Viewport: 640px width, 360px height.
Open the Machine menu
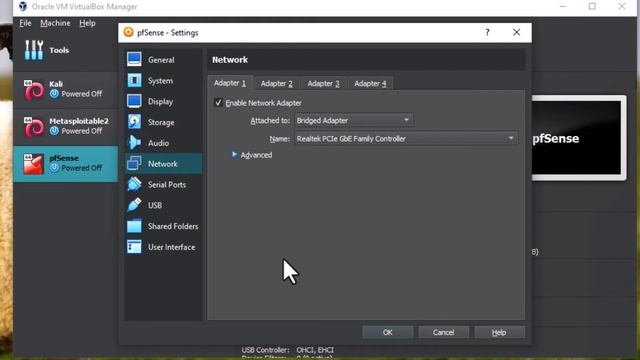point(55,23)
